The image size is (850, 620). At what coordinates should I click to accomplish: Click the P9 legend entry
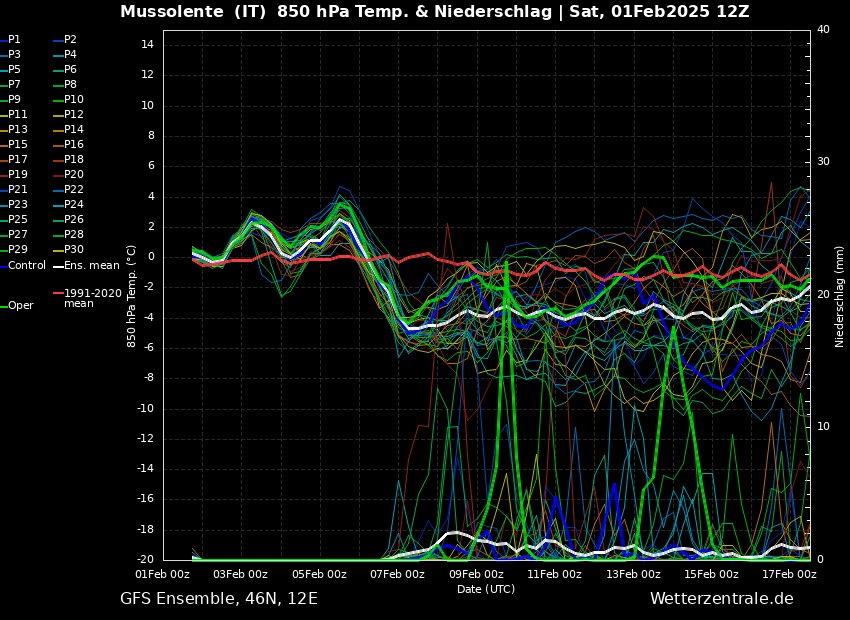[x=14, y=99]
